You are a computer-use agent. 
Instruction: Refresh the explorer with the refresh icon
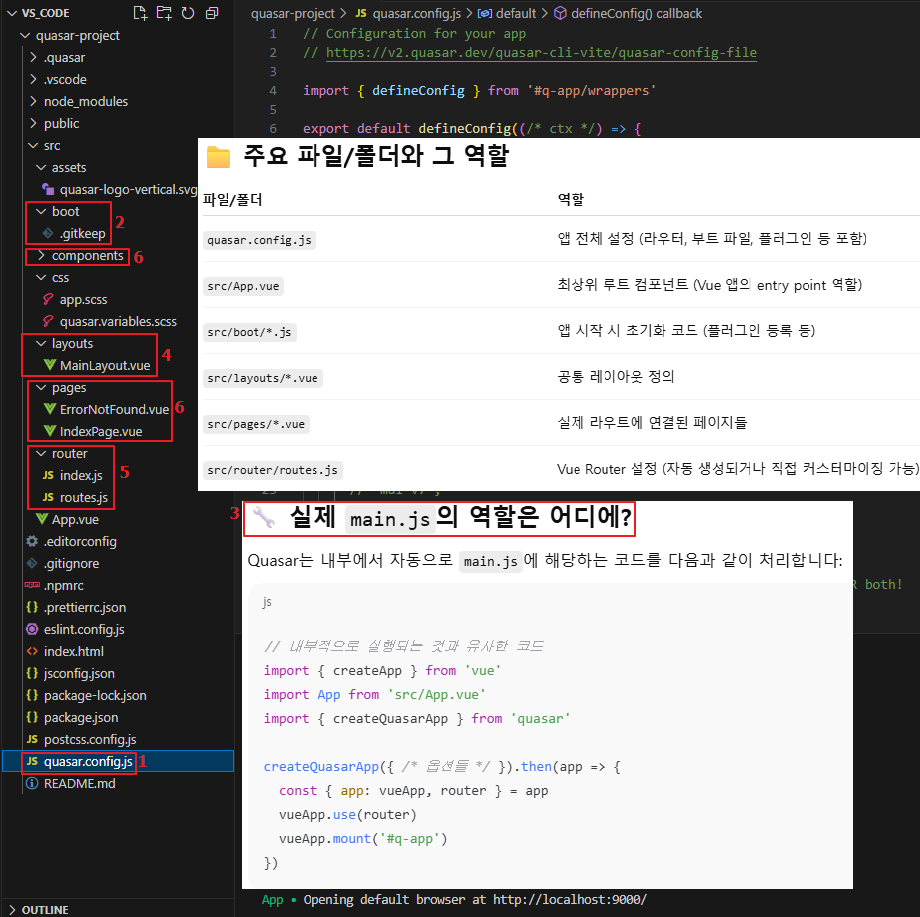tap(188, 13)
